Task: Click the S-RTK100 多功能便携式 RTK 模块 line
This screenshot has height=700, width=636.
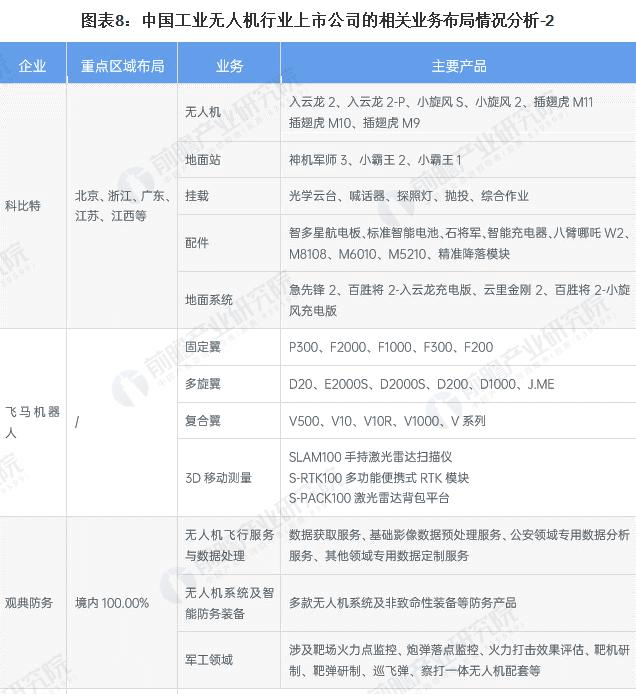Action: [379, 478]
